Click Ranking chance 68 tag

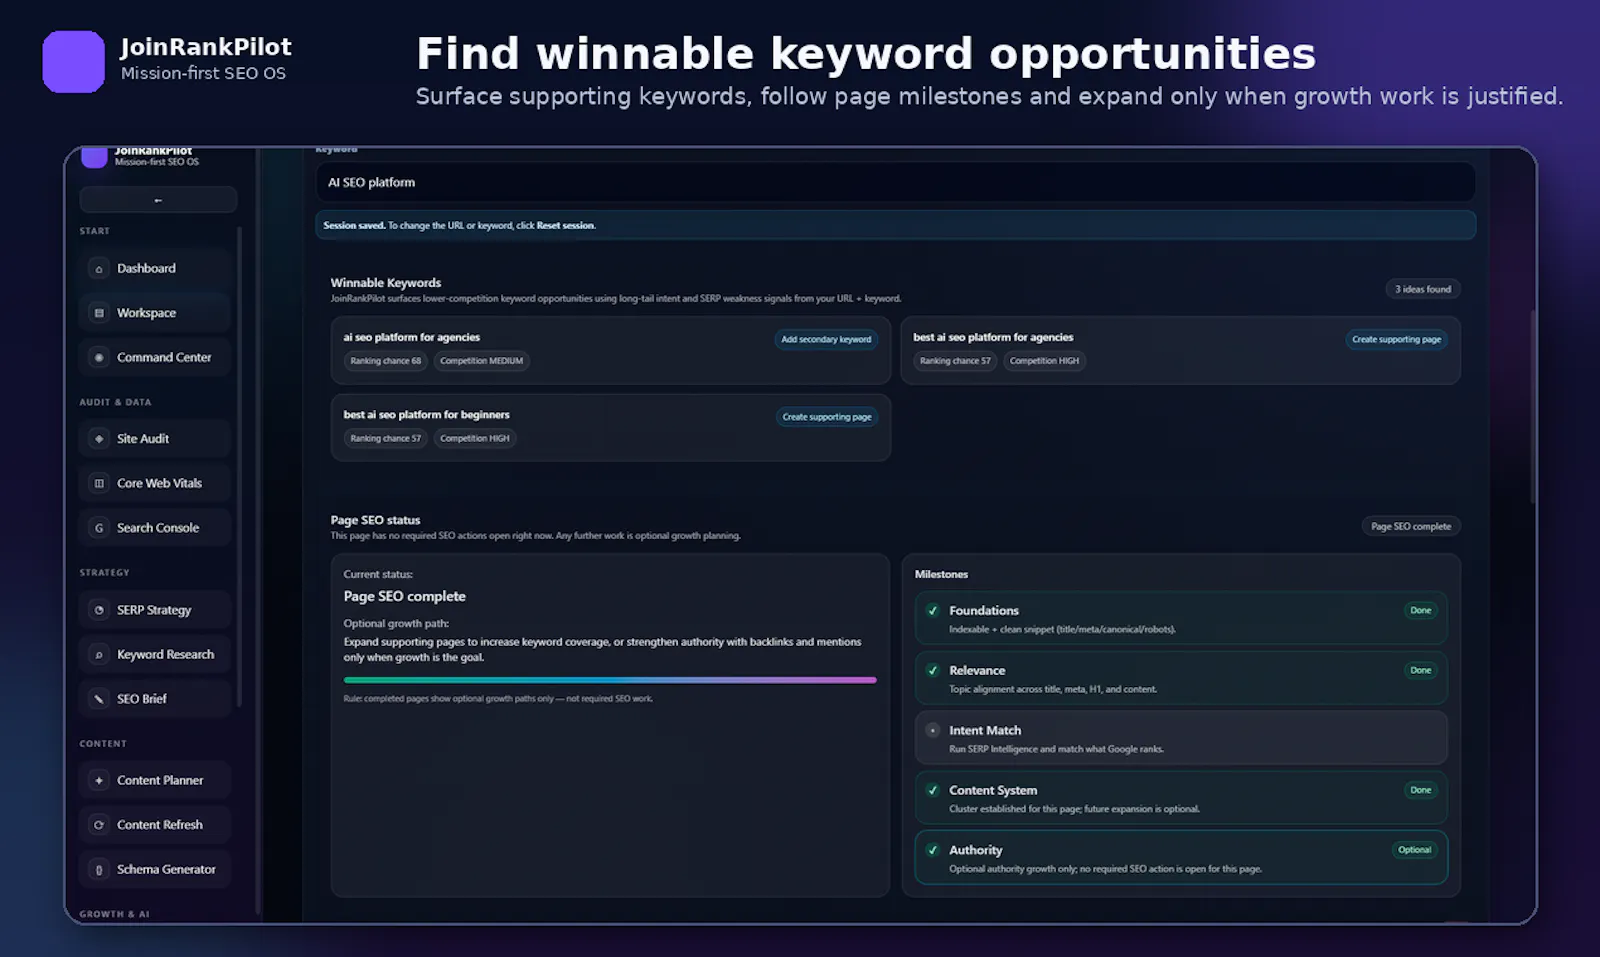tap(386, 362)
